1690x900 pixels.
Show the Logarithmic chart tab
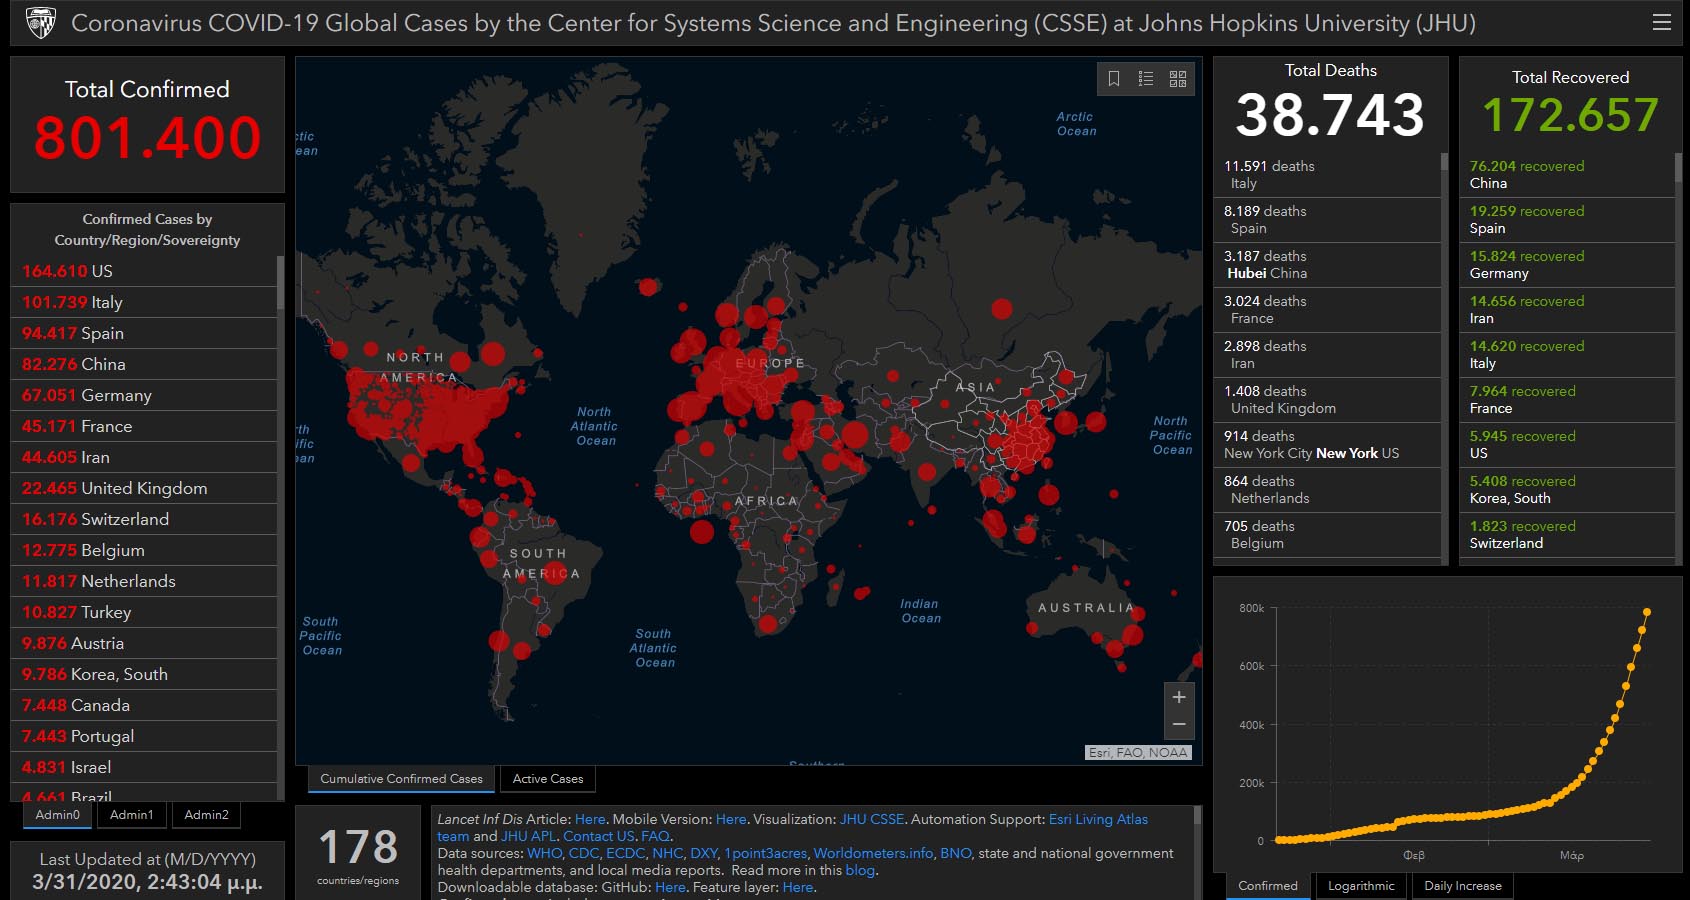point(1361,886)
